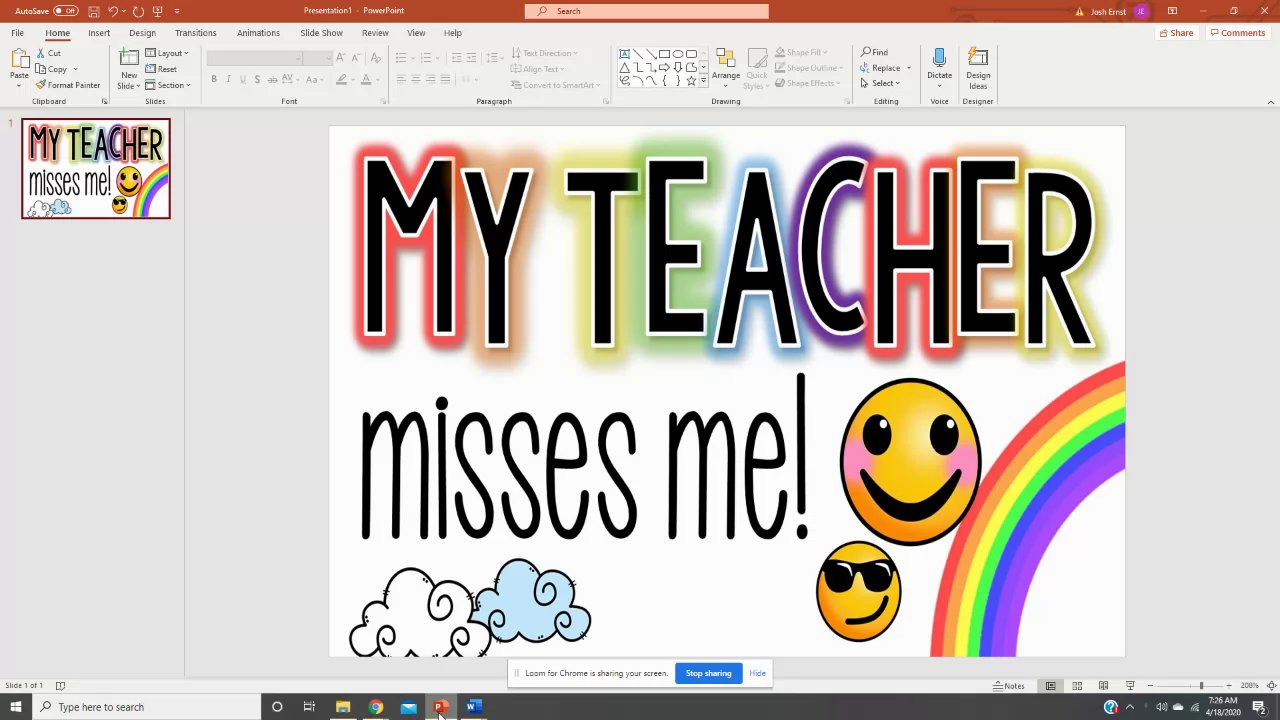Click the Increase Font Size icon
Screen dimensions: 1280x720
pyautogui.click(x=341, y=58)
